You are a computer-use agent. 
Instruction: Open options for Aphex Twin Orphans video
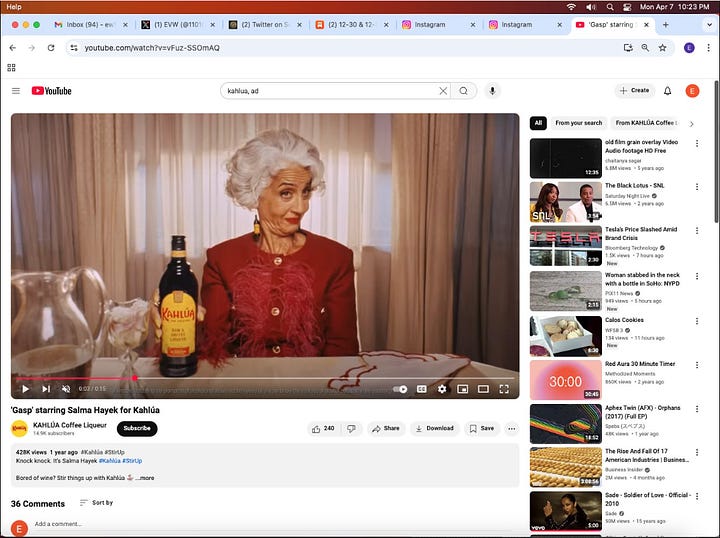click(x=697, y=409)
